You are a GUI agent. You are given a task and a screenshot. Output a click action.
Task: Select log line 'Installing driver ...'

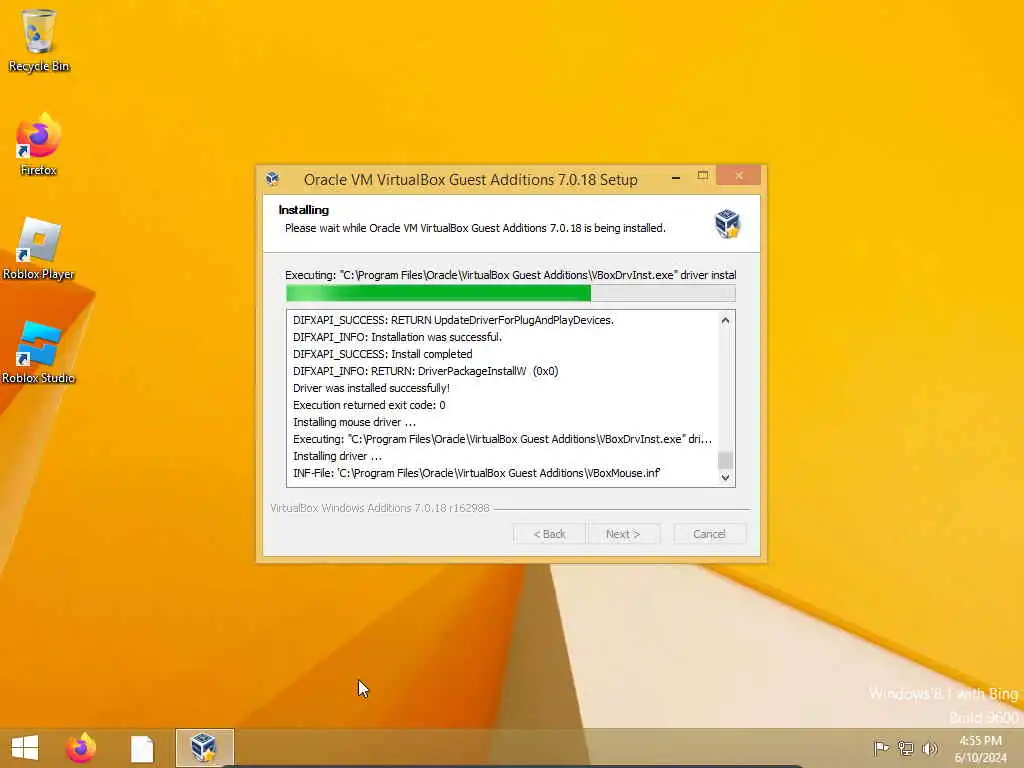click(338, 456)
